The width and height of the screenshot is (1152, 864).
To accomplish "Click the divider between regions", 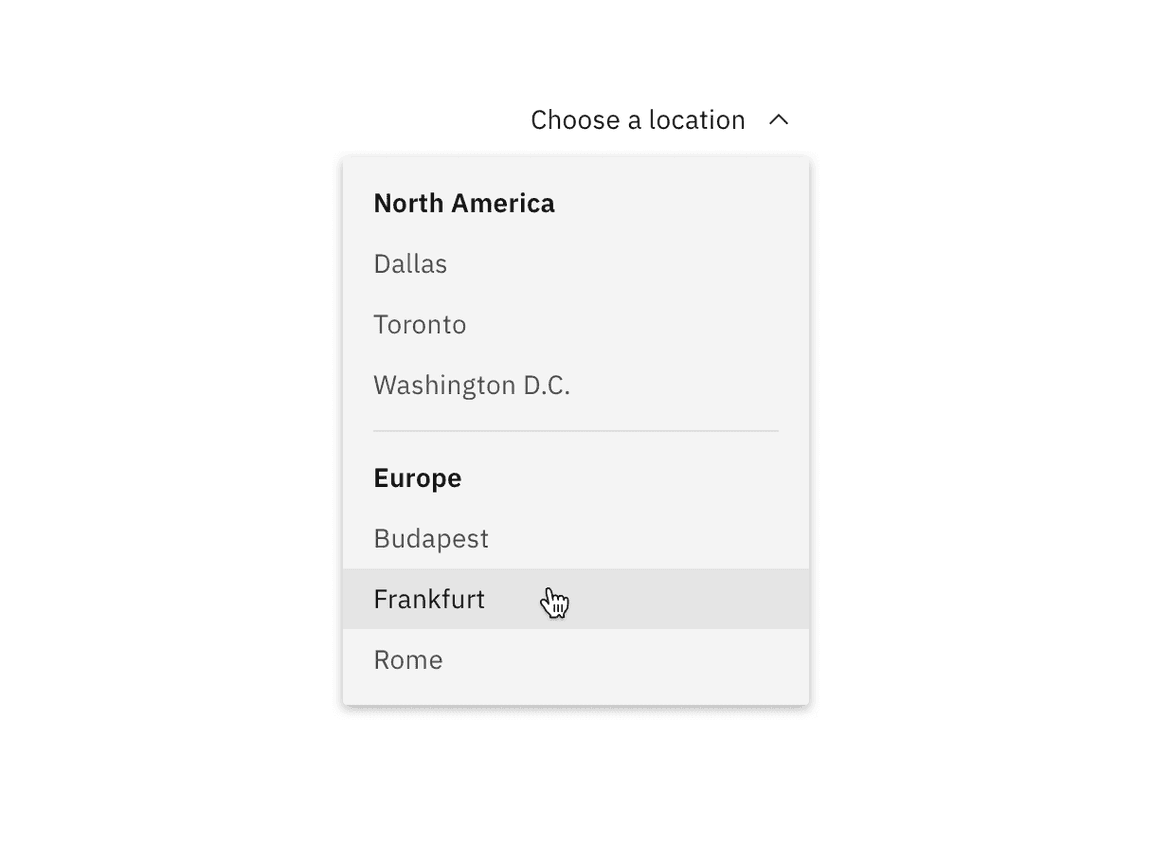I will pos(575,430).
